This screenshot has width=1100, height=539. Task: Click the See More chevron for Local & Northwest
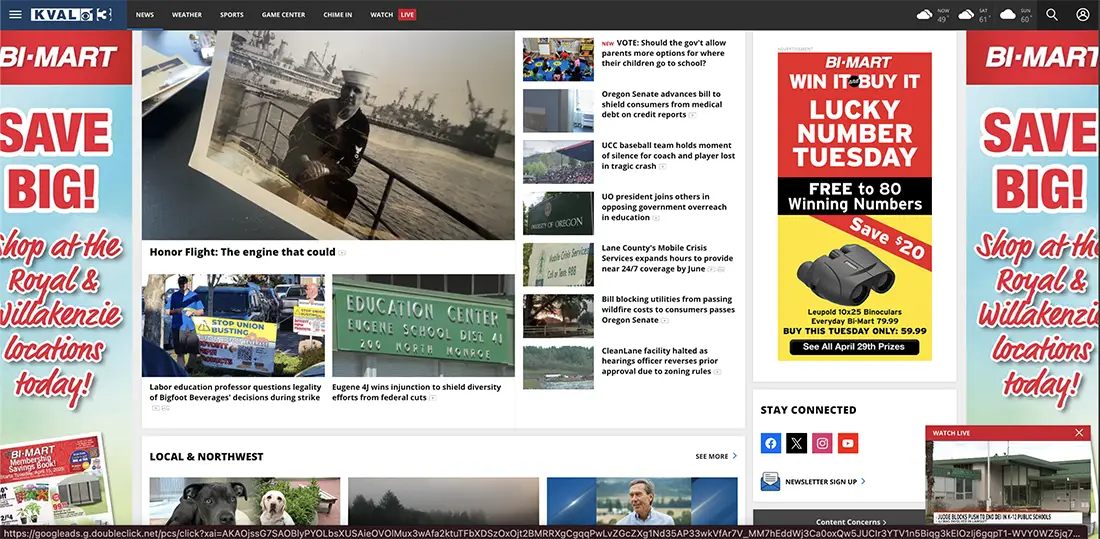[x=735, y=456]
